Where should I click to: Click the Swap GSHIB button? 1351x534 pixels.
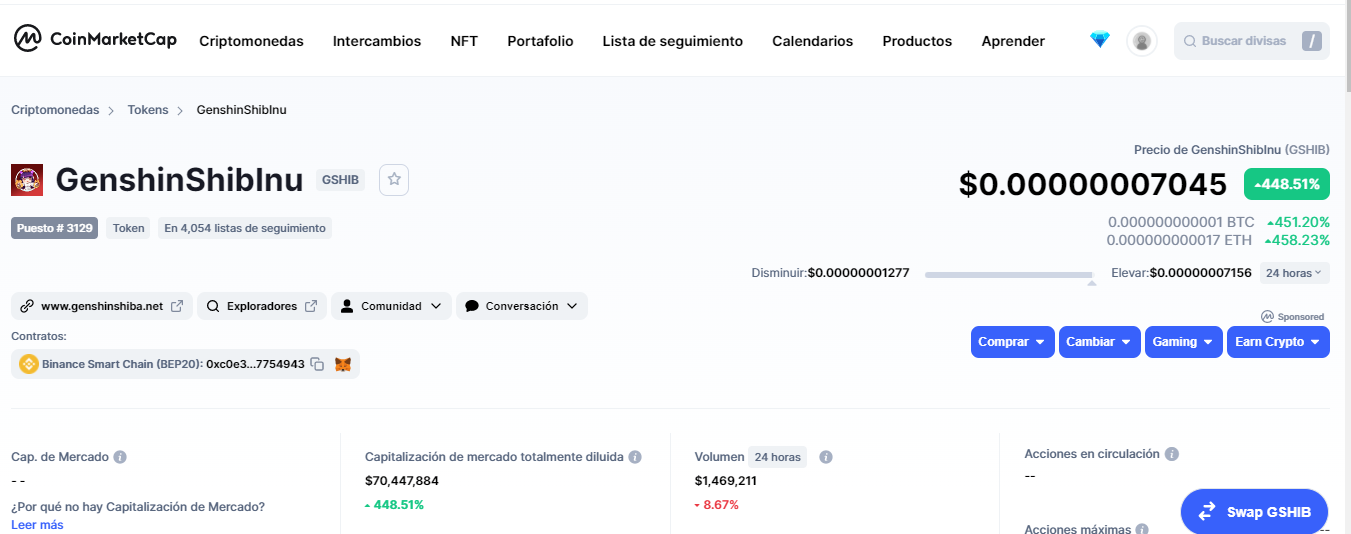[1254, 511]
